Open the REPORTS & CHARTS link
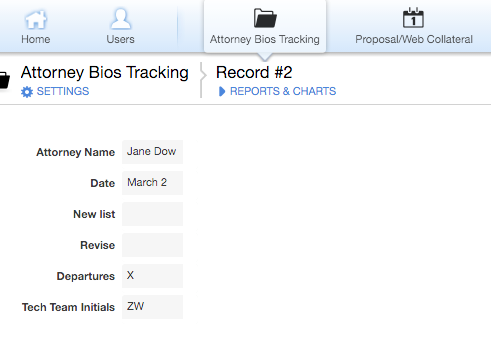491x363 pixels. 283,91
